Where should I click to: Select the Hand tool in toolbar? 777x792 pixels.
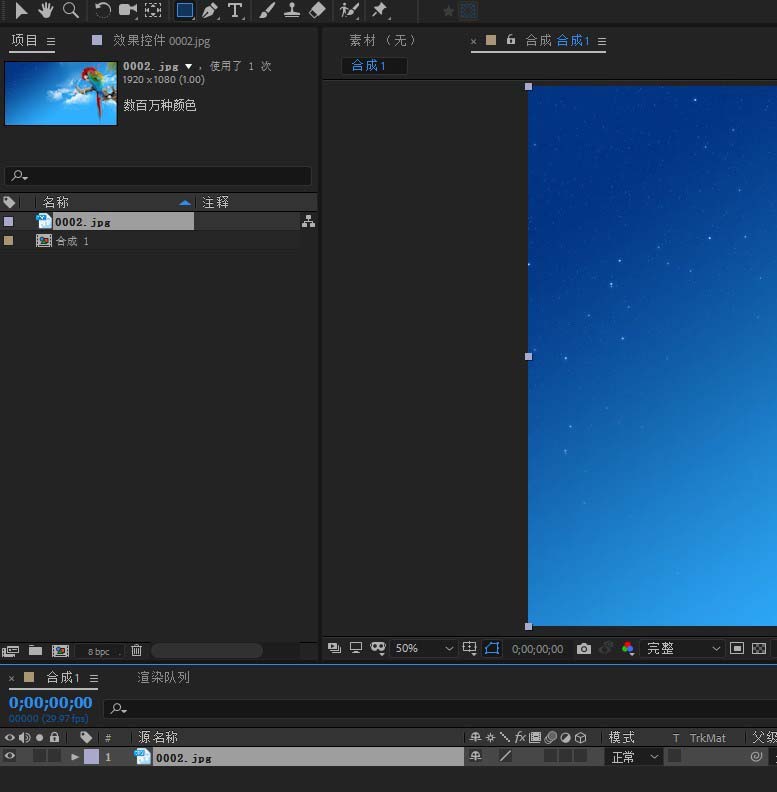[x=46, y=10]
